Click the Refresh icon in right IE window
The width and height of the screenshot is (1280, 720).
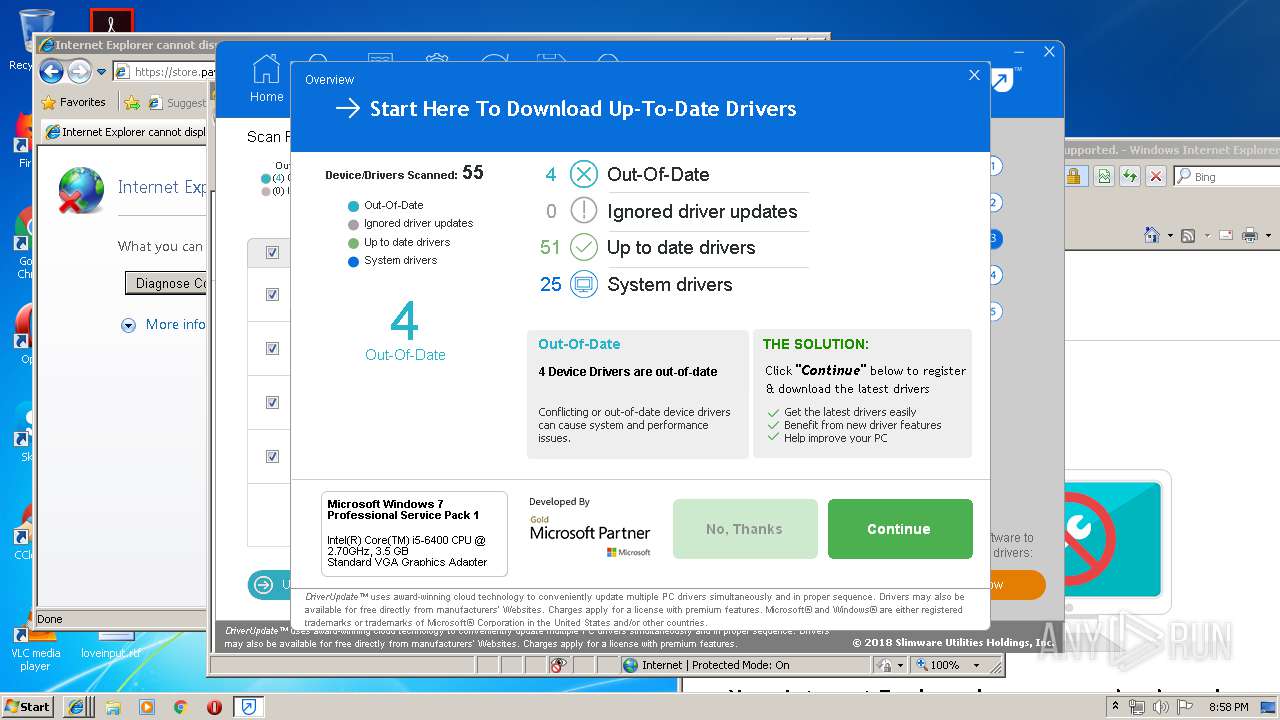1129,176
